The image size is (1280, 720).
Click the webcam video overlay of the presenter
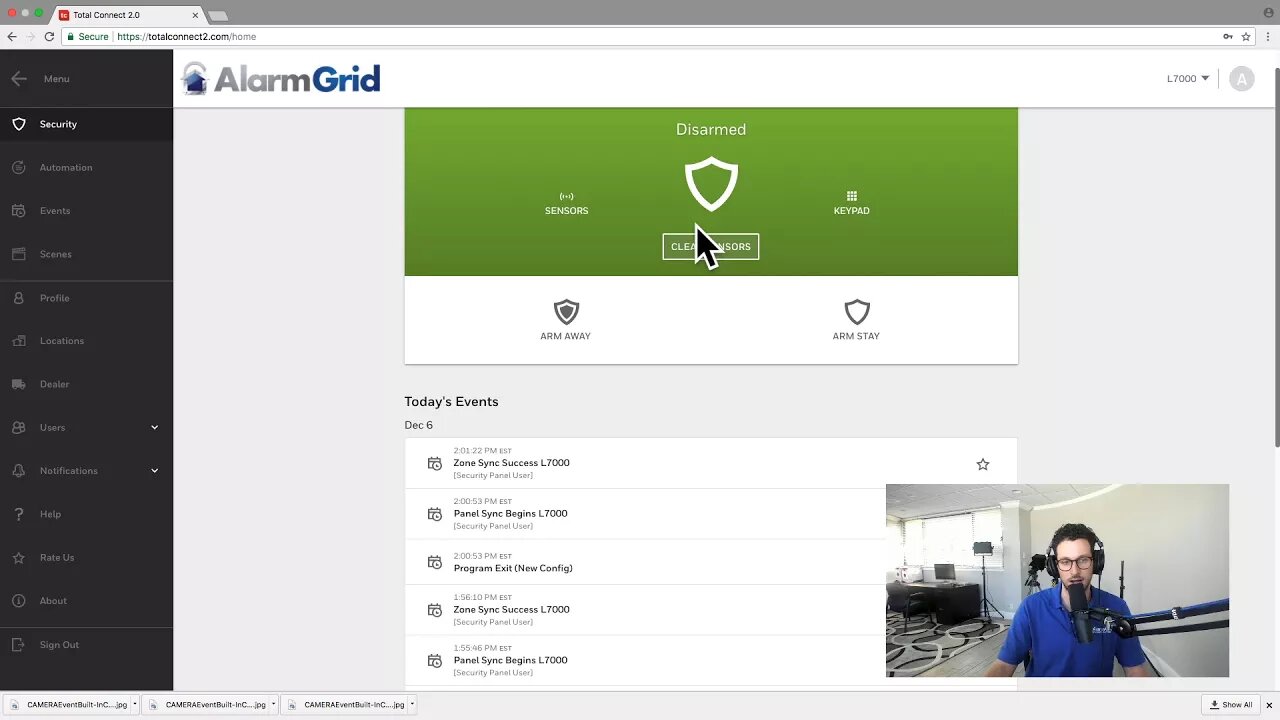point(1057,581)
